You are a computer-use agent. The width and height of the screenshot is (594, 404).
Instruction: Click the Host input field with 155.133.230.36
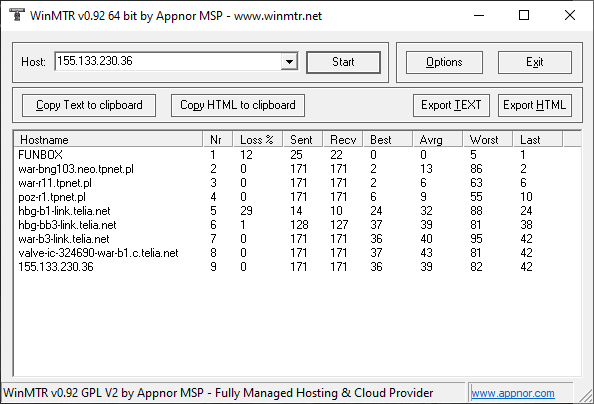[168, 61]
